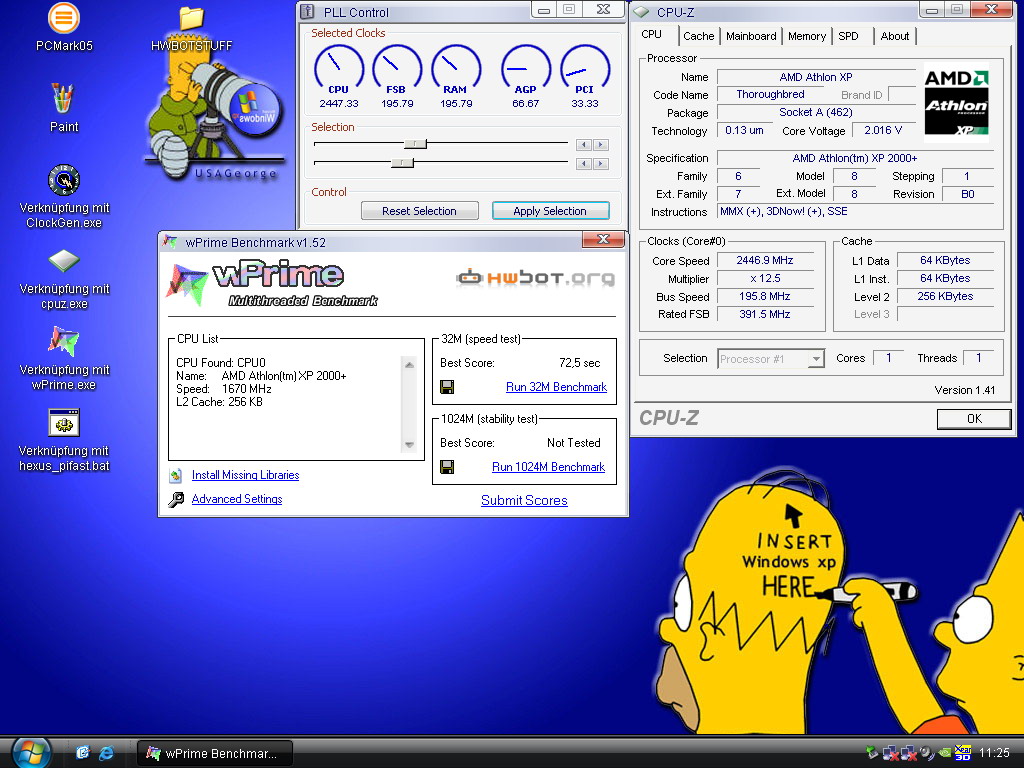Switch to the CPU tab in CPU-Z
The width and height of the screenshot is (1024, 768).
[651, 35]
